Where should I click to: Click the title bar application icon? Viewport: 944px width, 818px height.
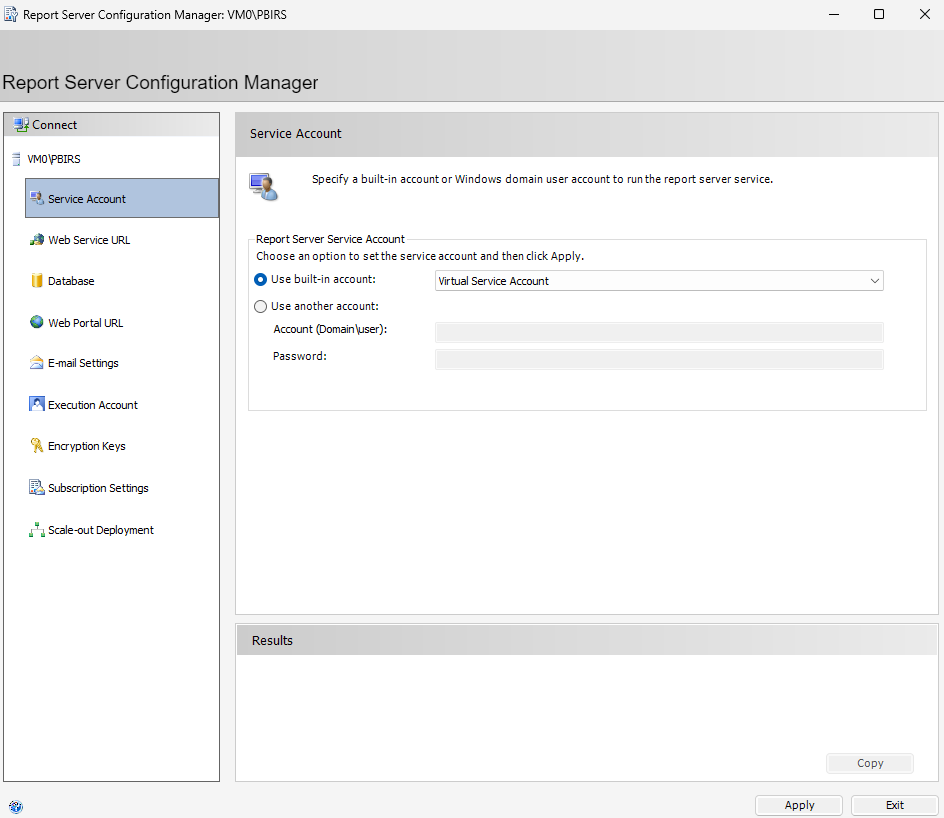(x=10, y=14)
